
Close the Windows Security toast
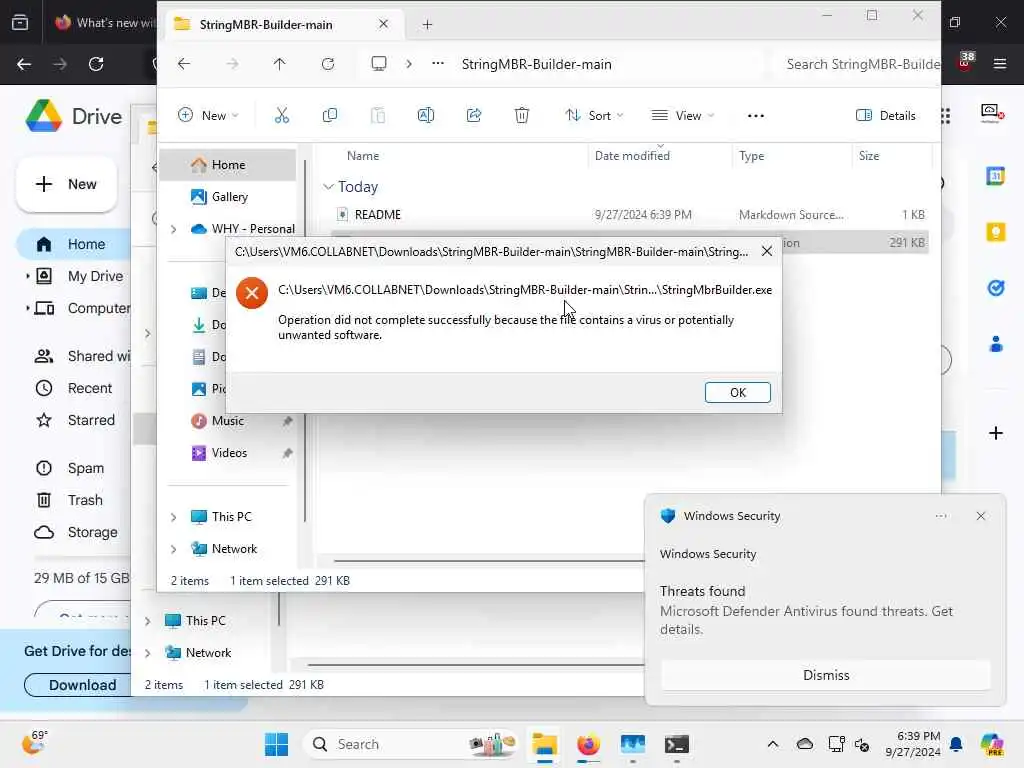[x=980, y=516]
